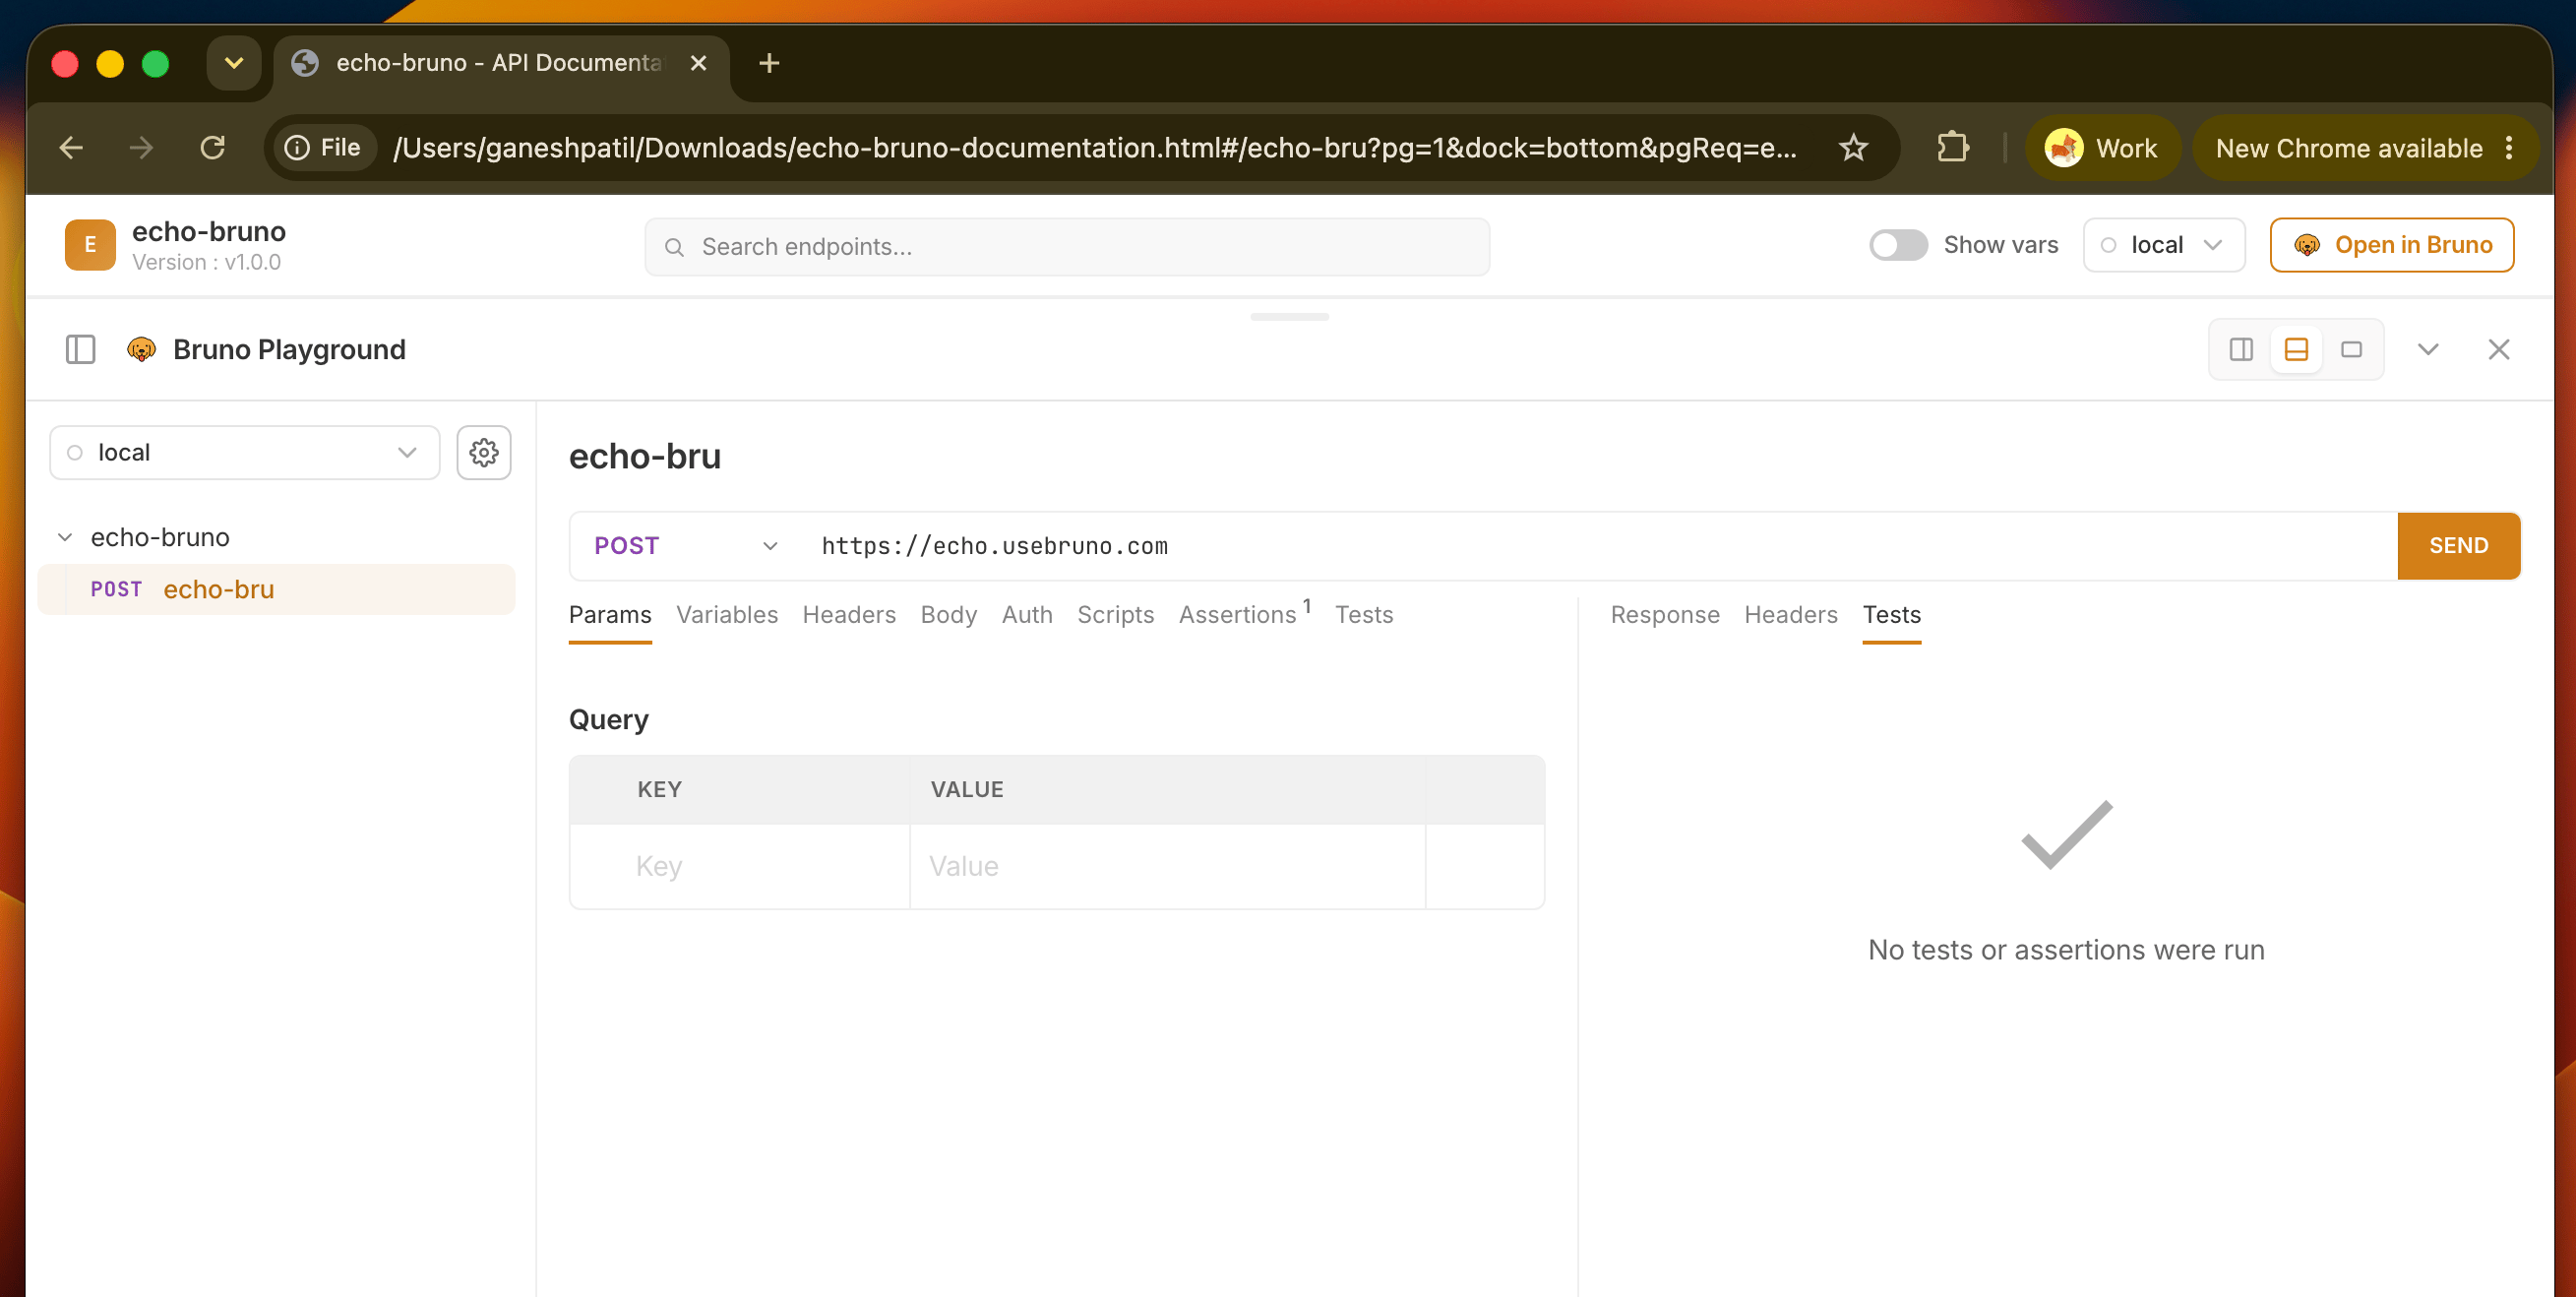Click the Bruno dog logo beside Playground
The height and width of the screenshot is (1297, 2576).
point(142,349)
